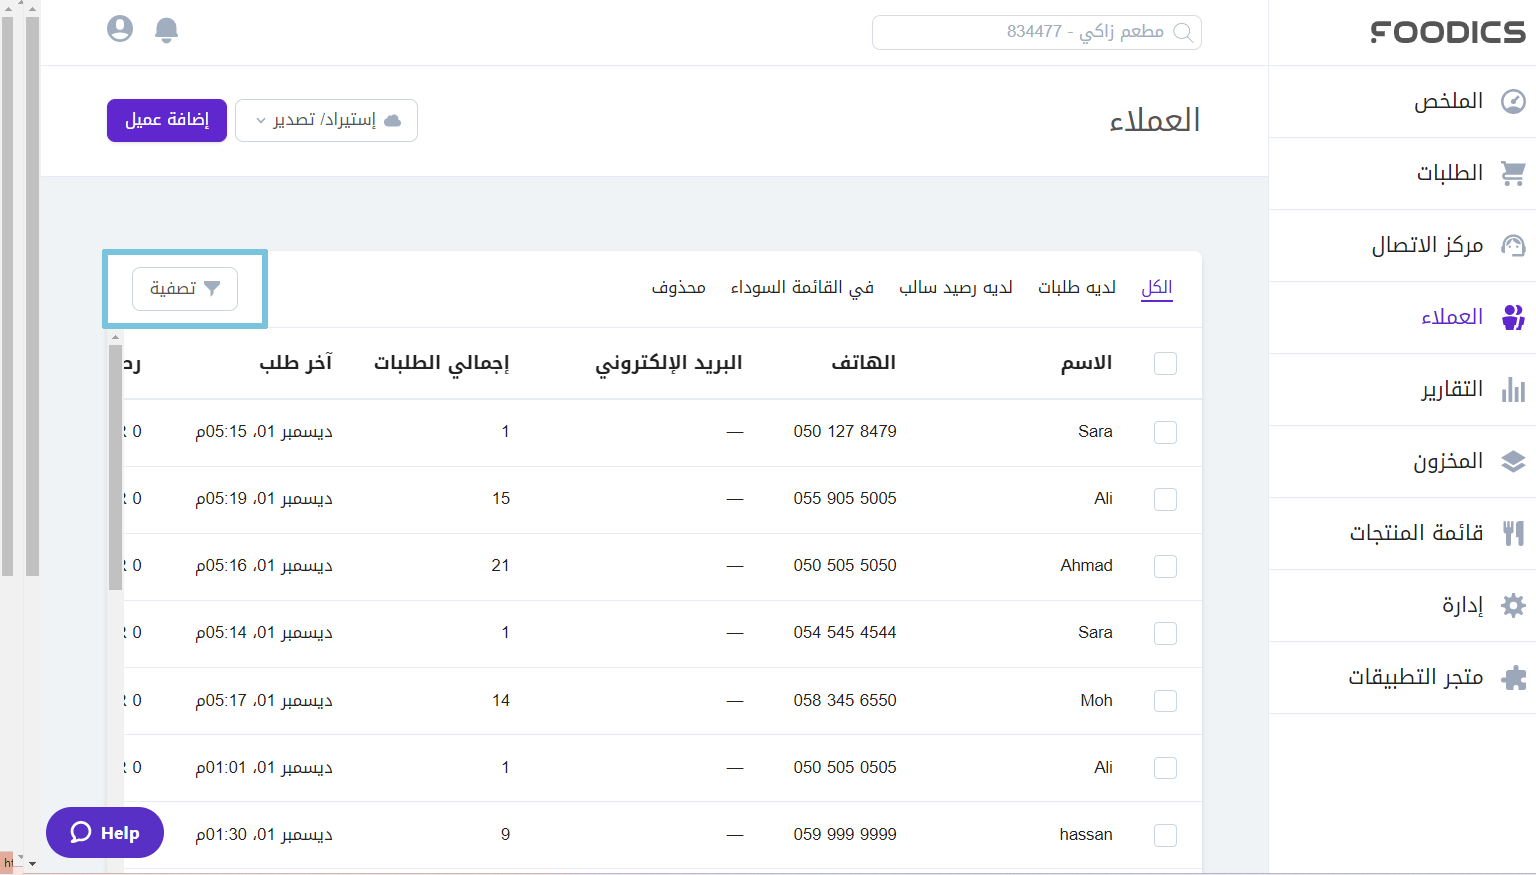Select the checkbox beside Ahmad

pos(1165,566)
